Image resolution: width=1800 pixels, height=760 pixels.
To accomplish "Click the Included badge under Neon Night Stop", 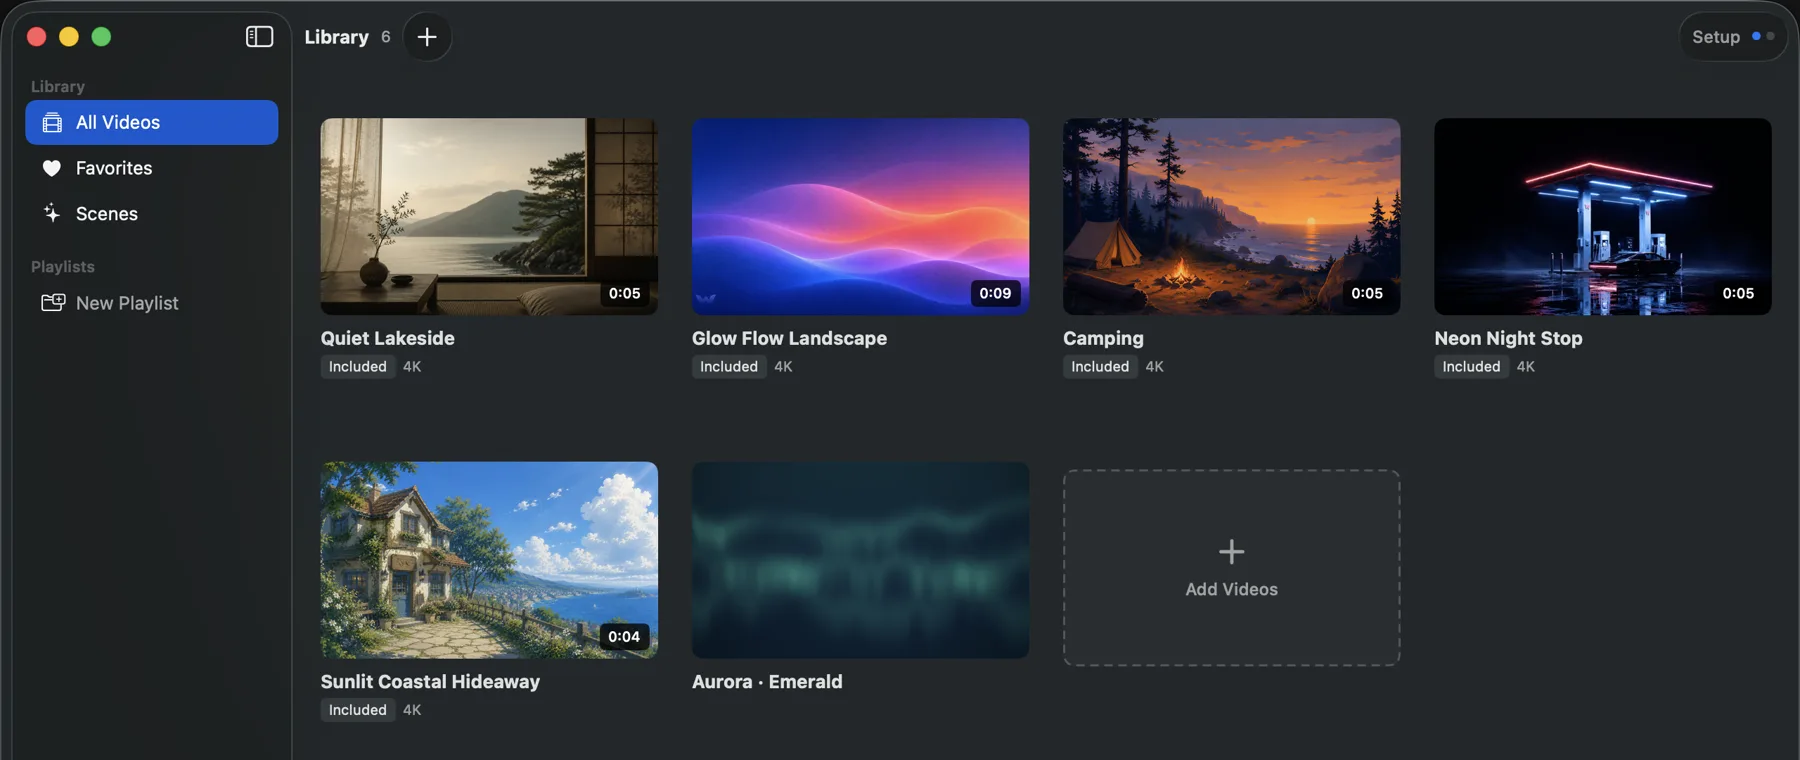I will [1471, 367].
